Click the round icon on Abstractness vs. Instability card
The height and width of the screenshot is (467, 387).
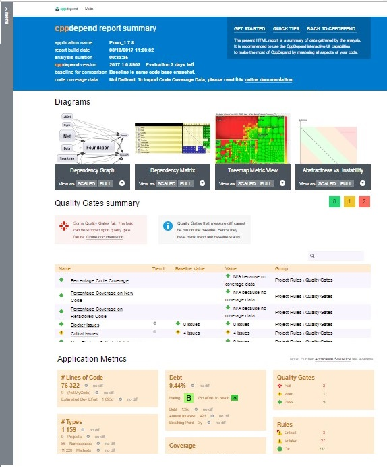pyautogui.click(x=363, y=183)
